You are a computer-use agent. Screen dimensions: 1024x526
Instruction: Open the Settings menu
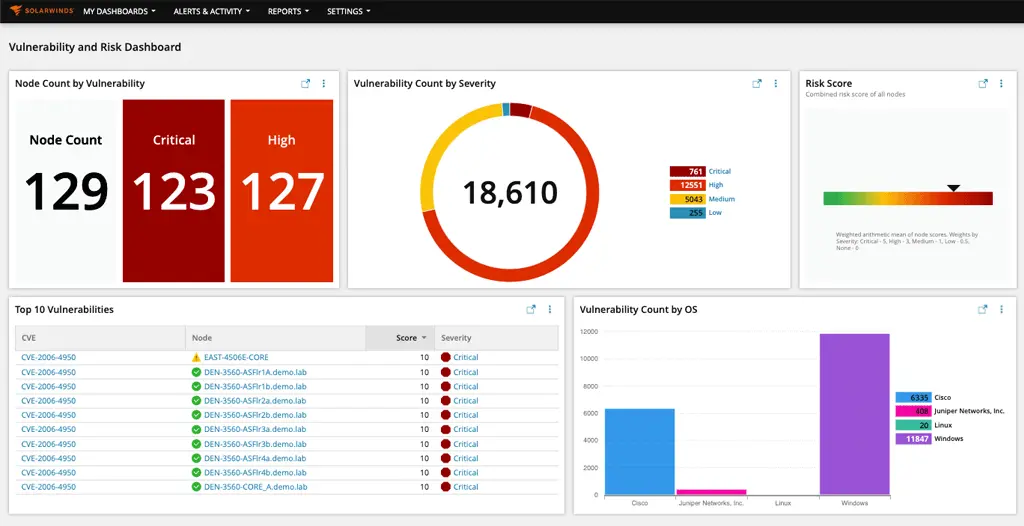[x=349, y=11]
